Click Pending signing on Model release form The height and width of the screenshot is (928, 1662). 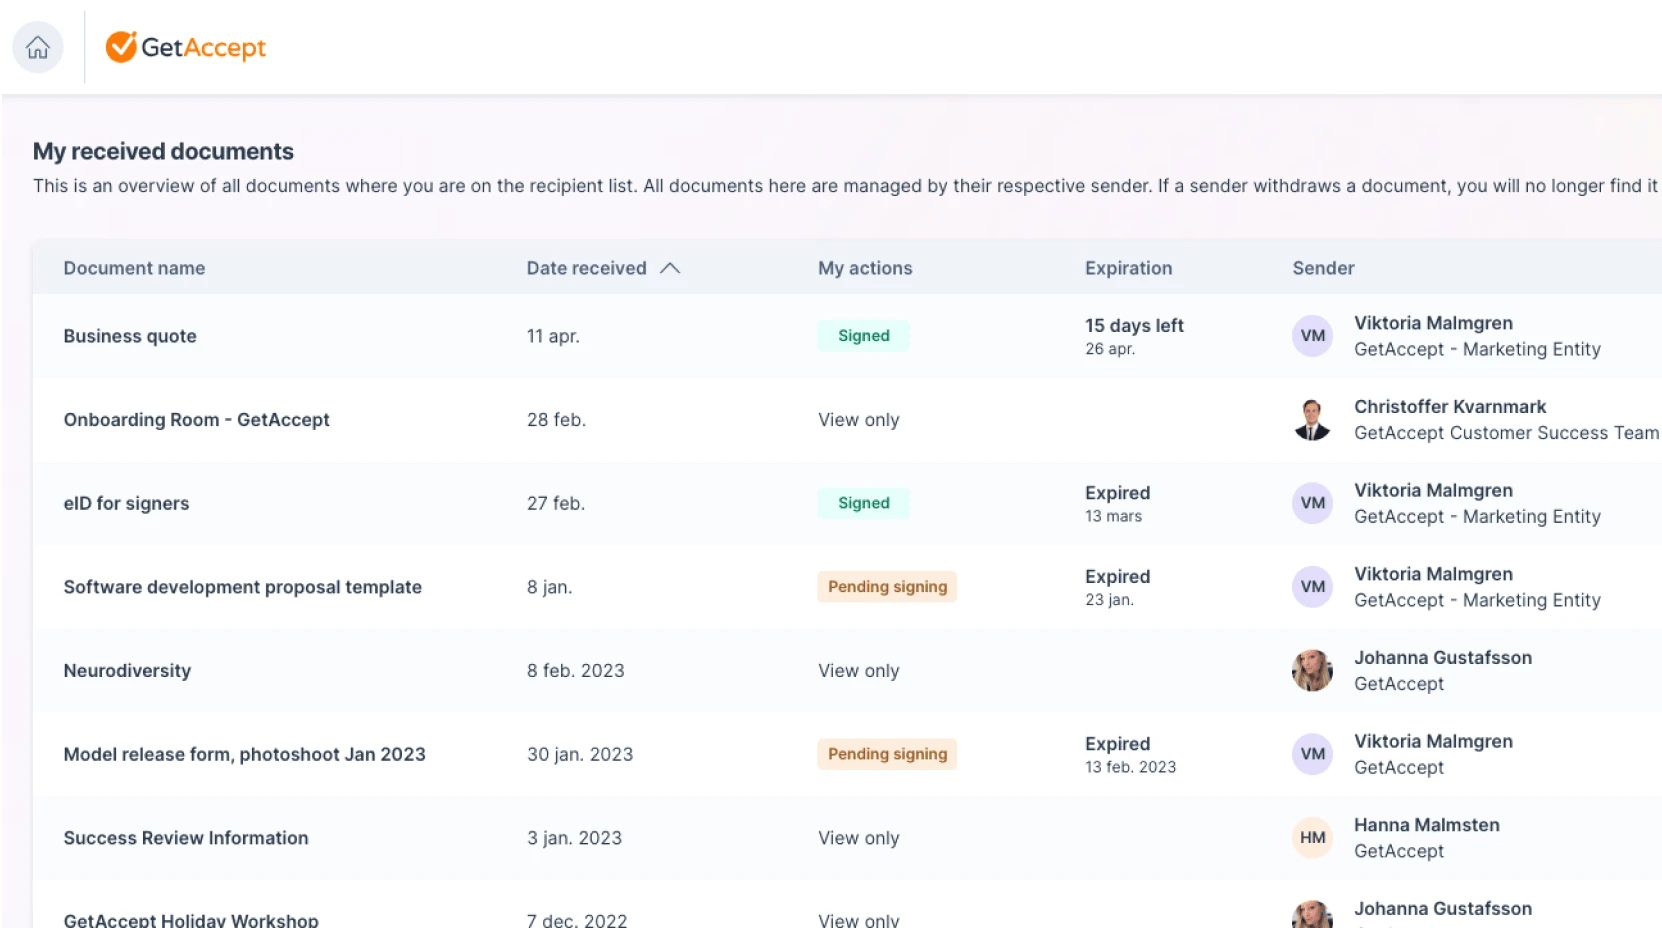coord(886,754)
